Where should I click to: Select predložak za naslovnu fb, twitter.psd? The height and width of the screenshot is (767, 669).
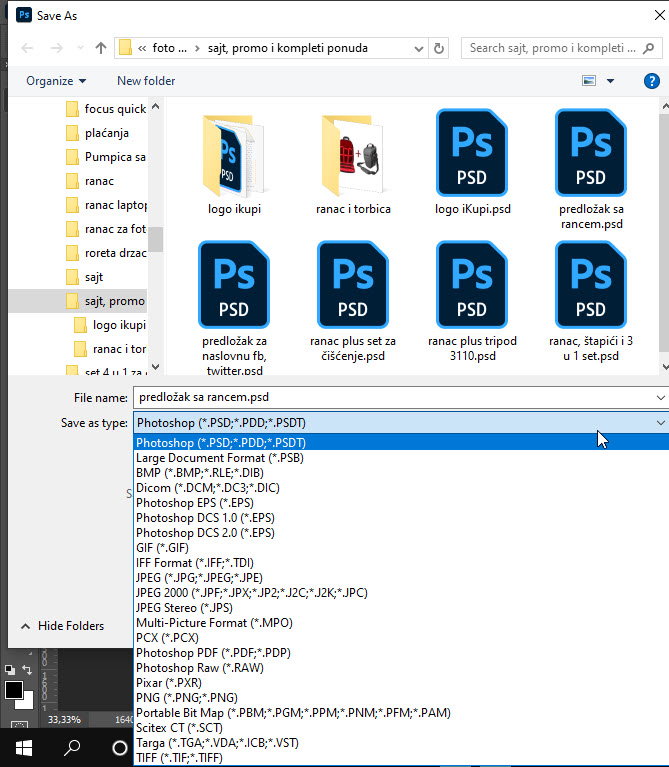[x=234, y=308]
